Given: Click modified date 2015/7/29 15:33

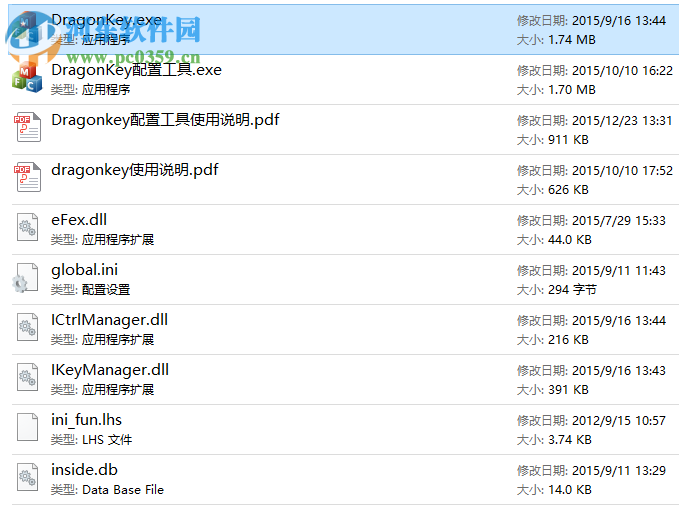Looking at the screenshot, I should (619, 221).
